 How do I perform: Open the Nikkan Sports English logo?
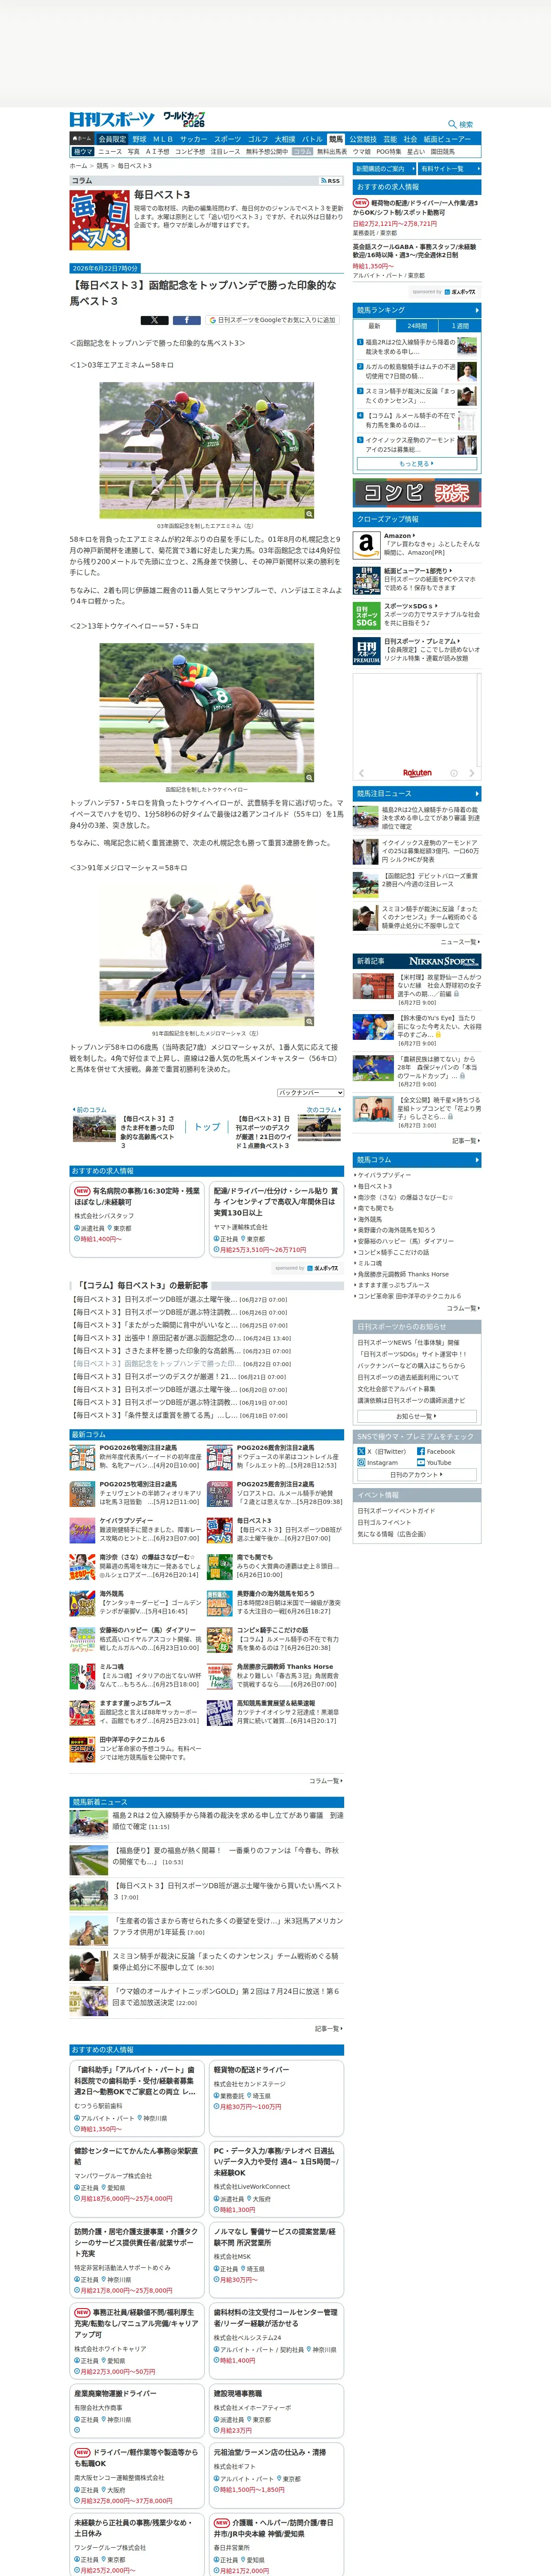coord(444,961)
